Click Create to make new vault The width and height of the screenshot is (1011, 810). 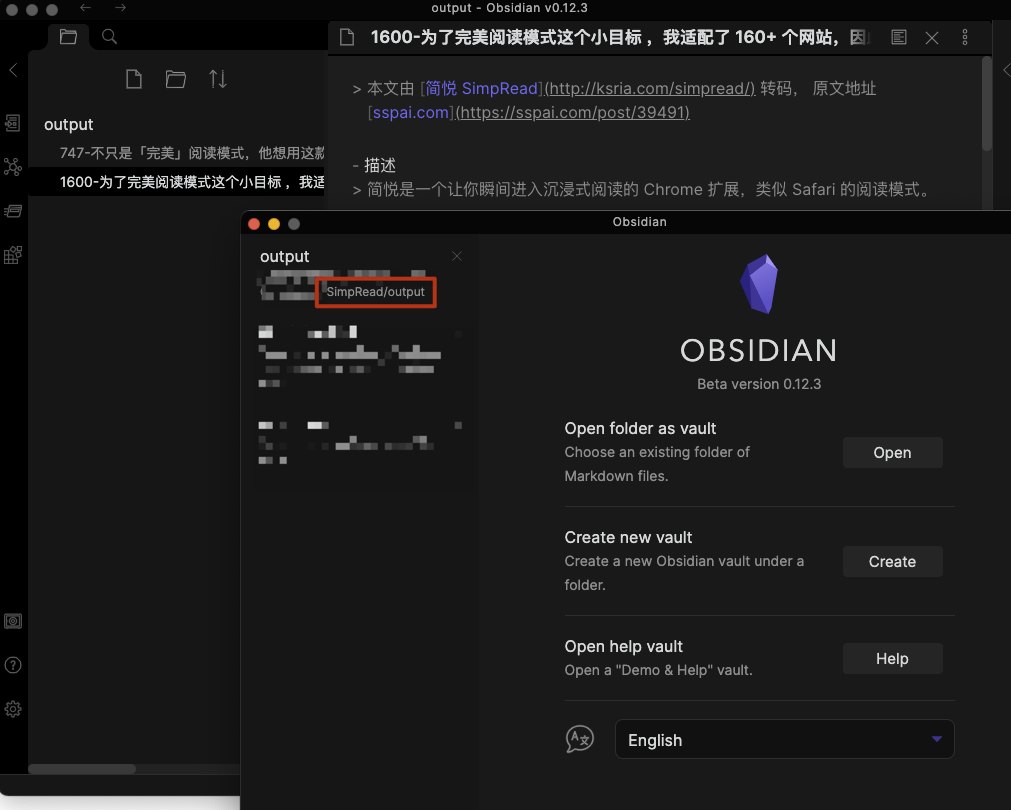pos(892,562)
